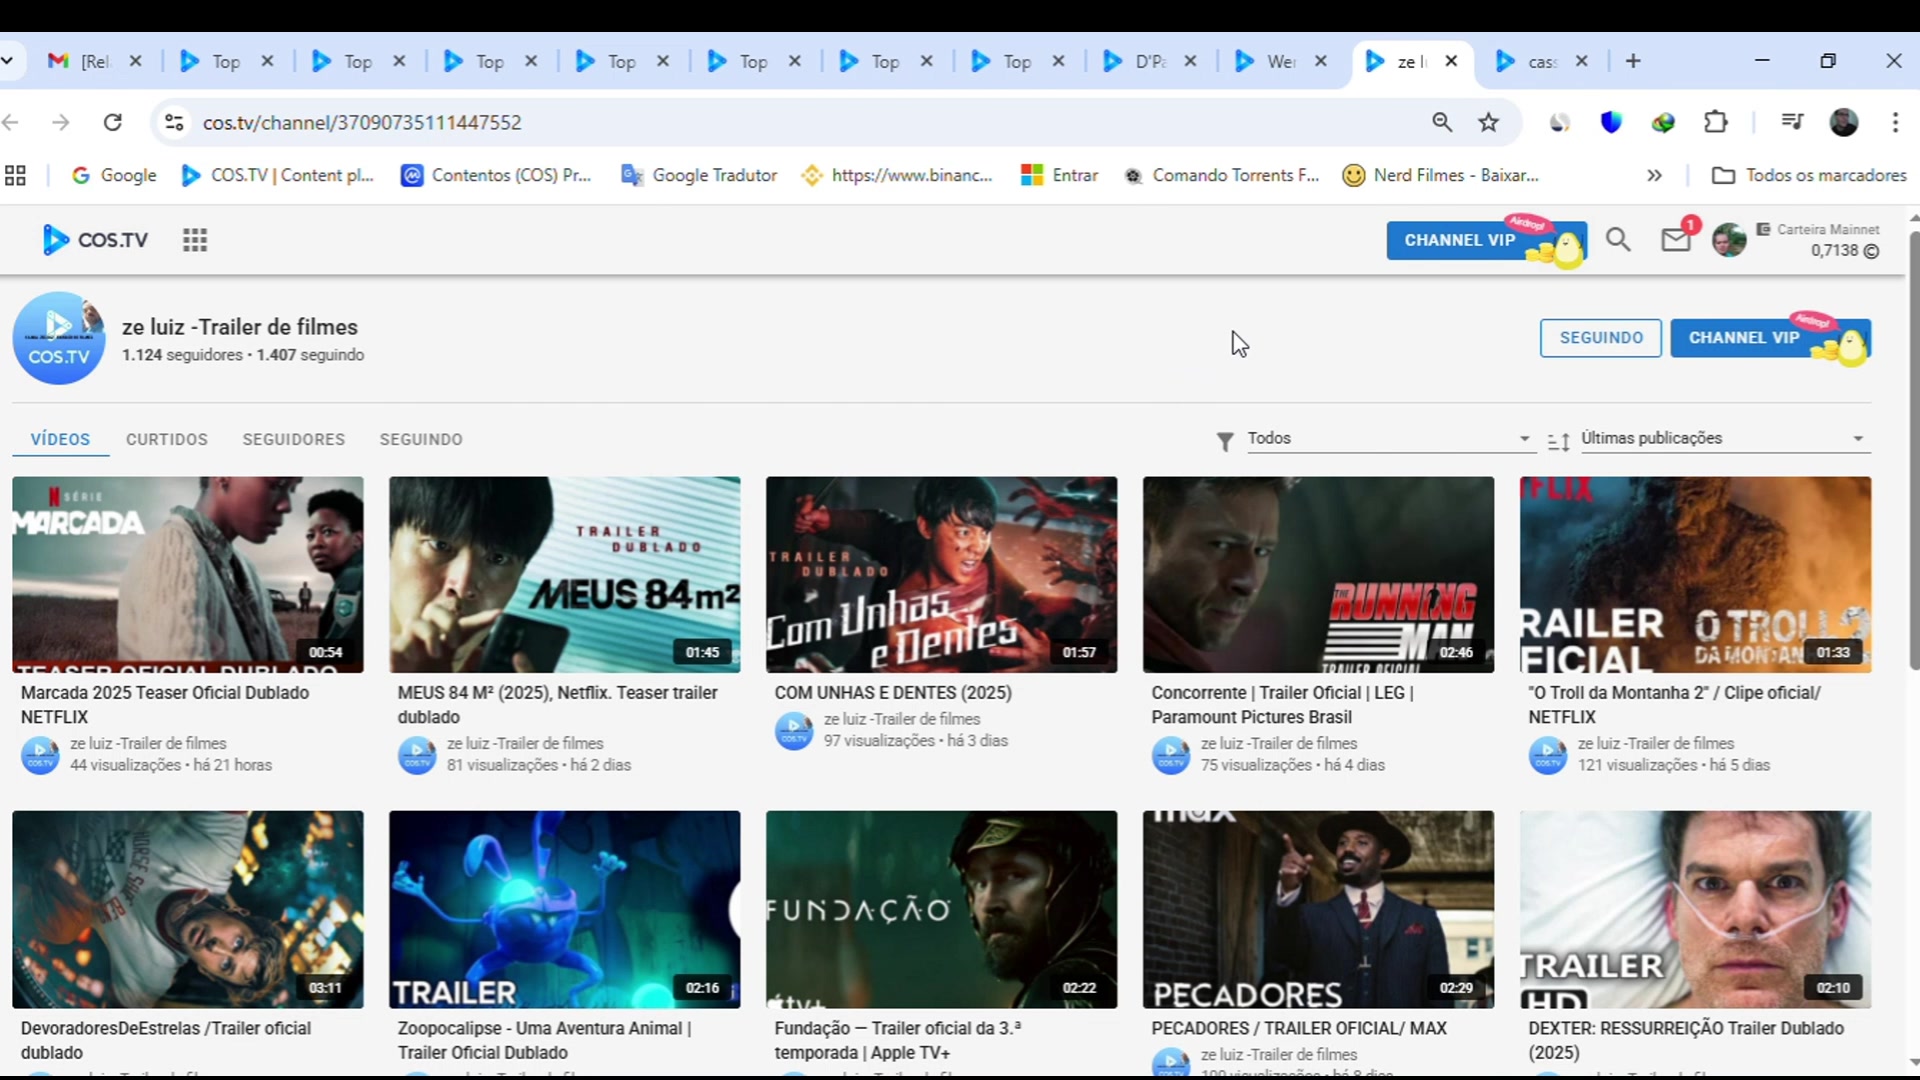
Task: Switch to the VÍDEOS tab
Action: coord(60,439)
